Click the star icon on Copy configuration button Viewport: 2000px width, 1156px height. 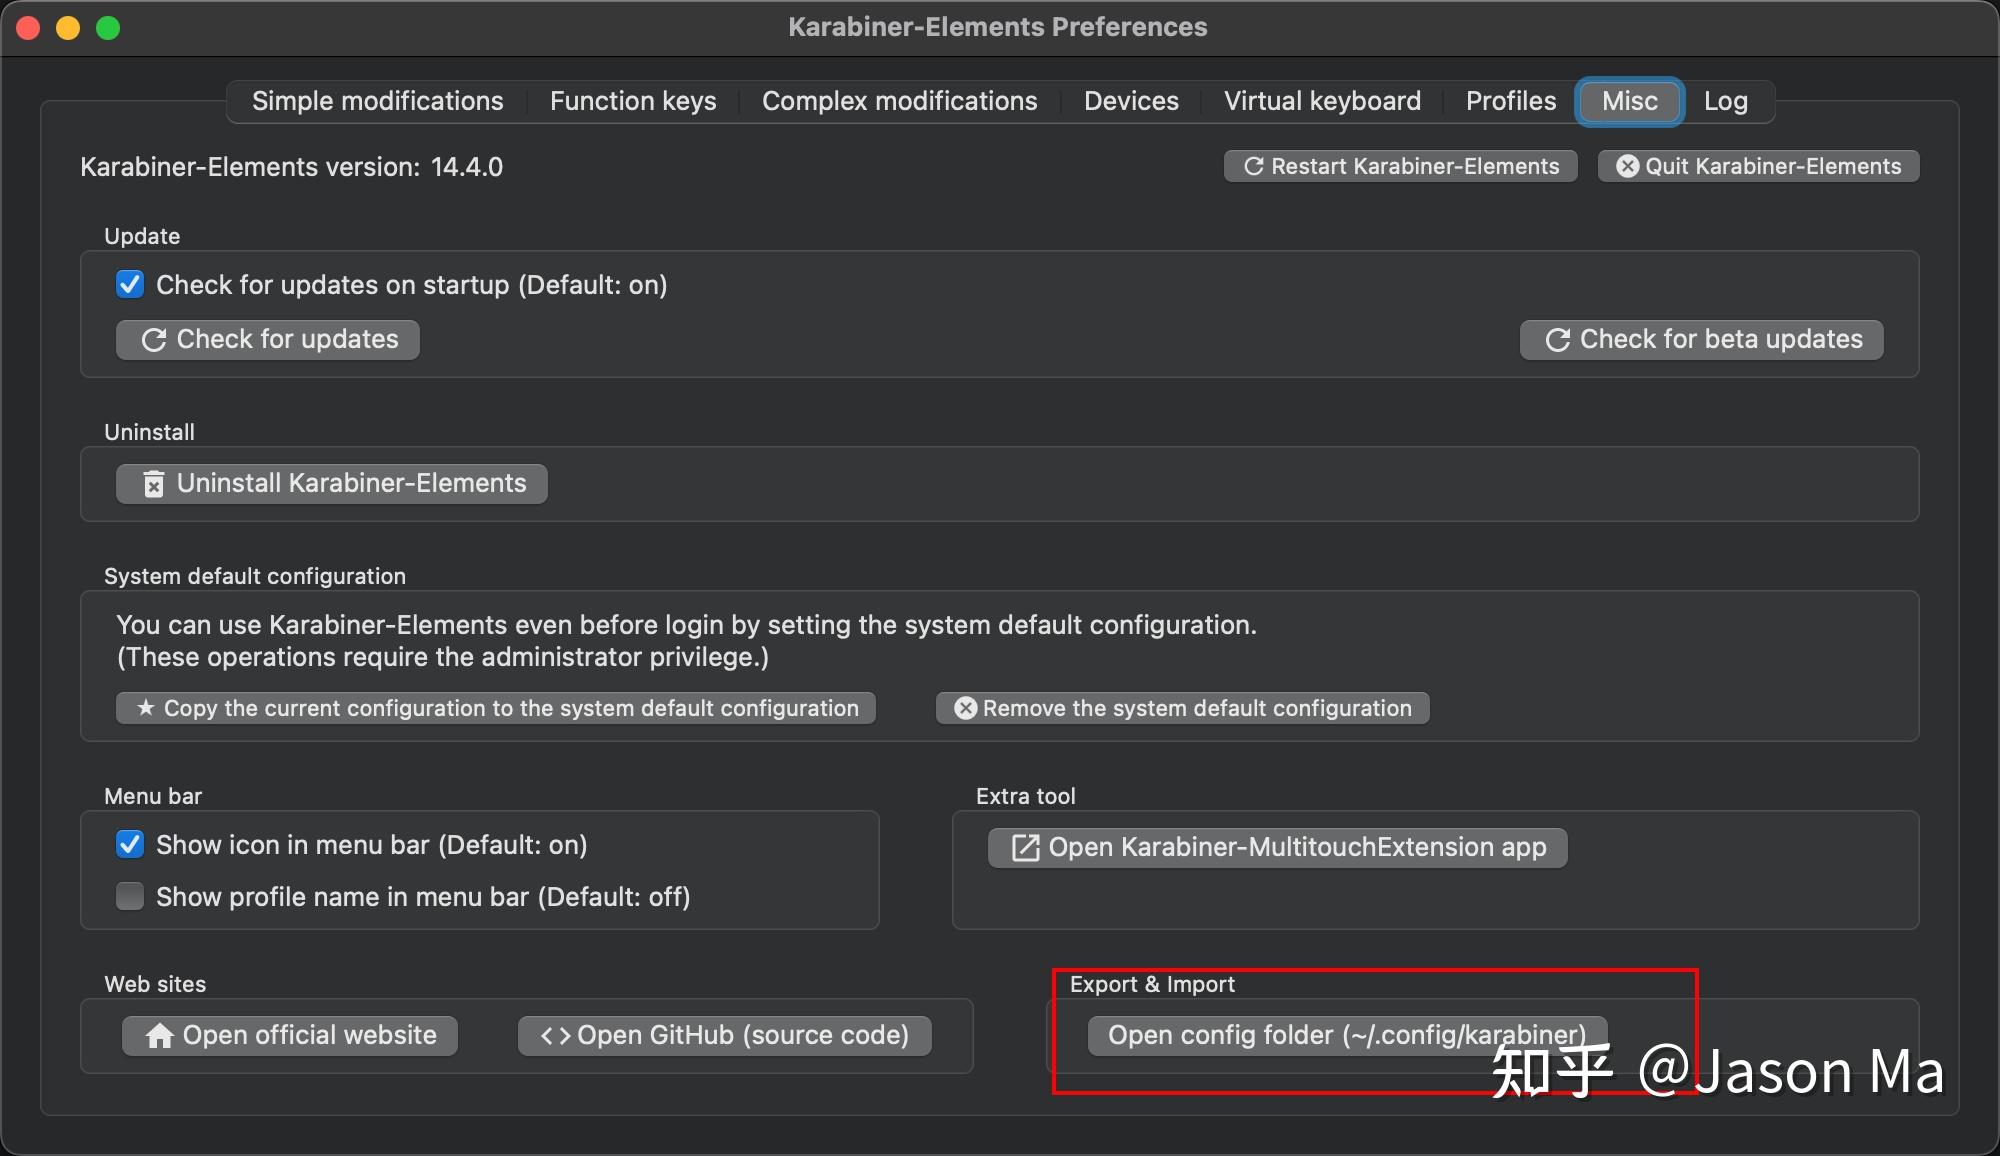(146, 708)
